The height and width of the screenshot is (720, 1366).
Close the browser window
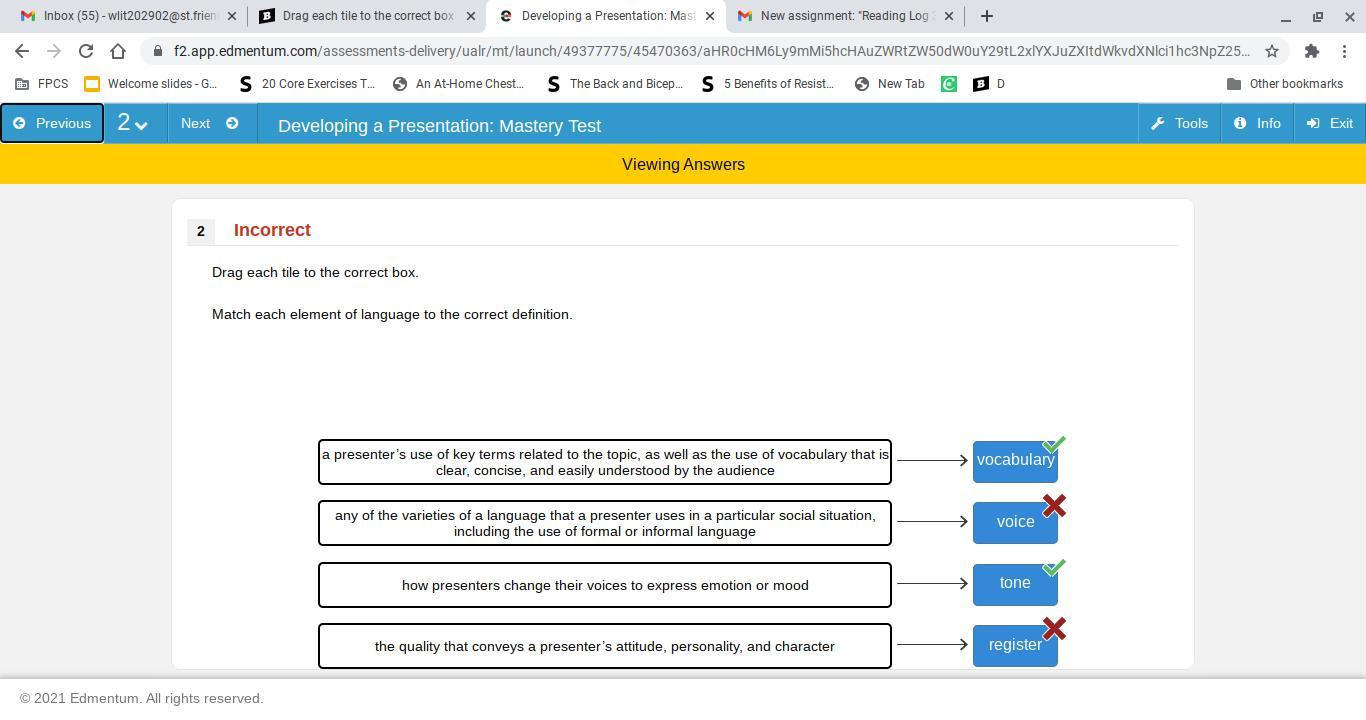point(1349,16)
